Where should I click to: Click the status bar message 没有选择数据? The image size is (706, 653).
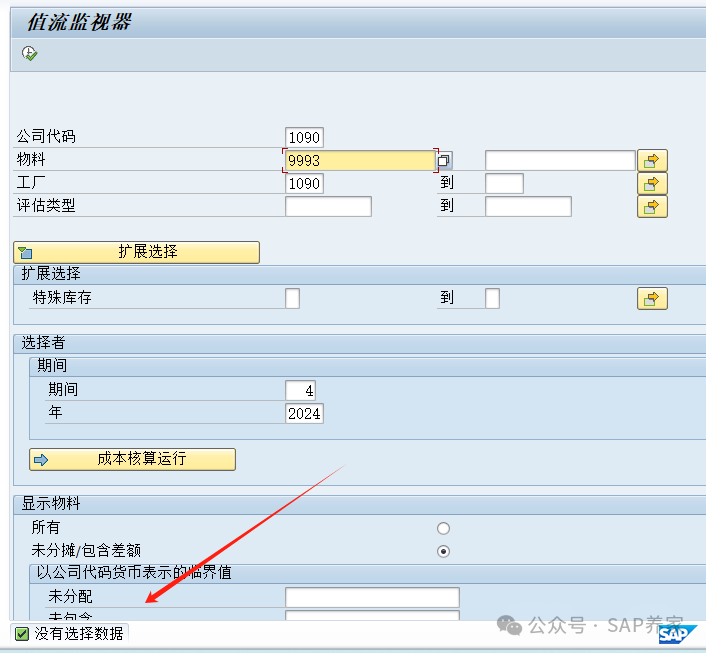79,634
